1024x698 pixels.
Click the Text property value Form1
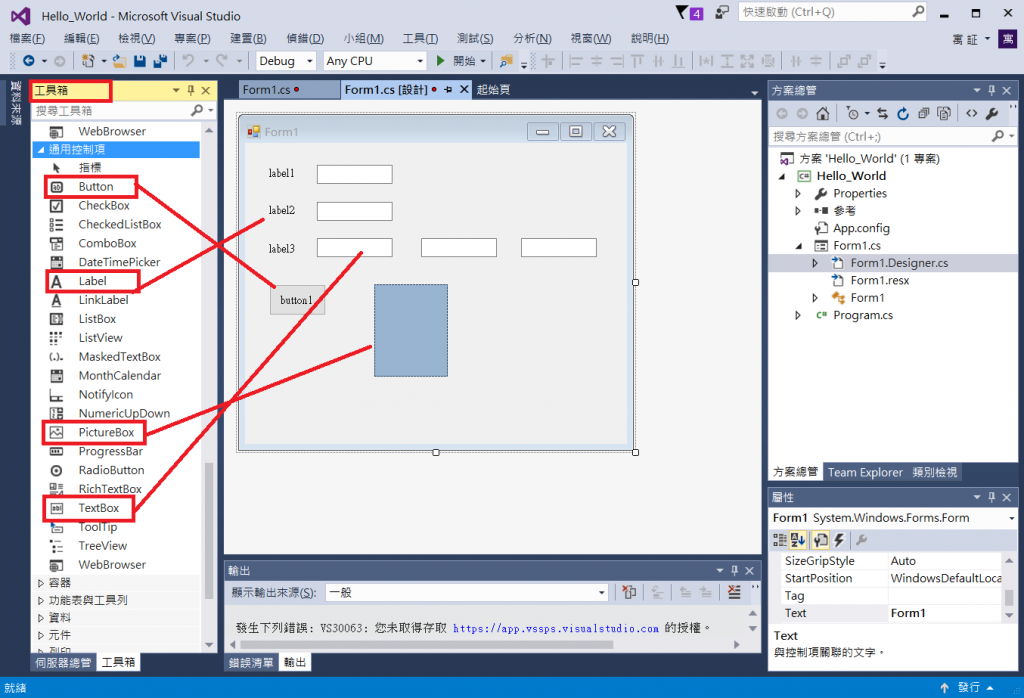(x=944, y=613)
